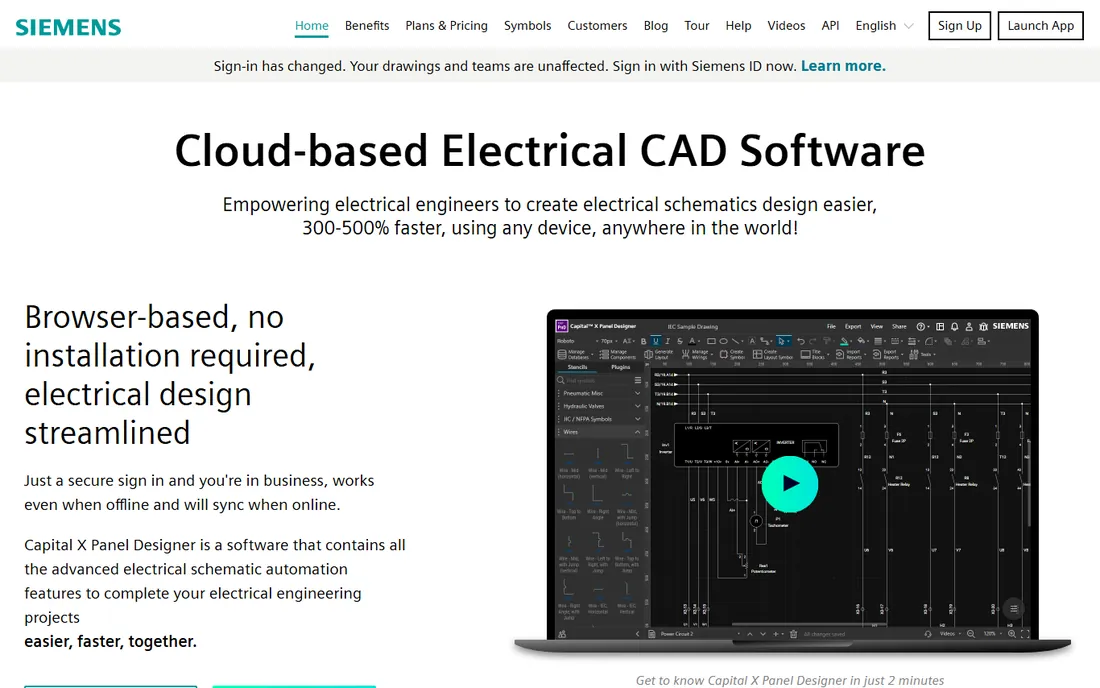Navigate to Symbols

[x=528, y=26]
